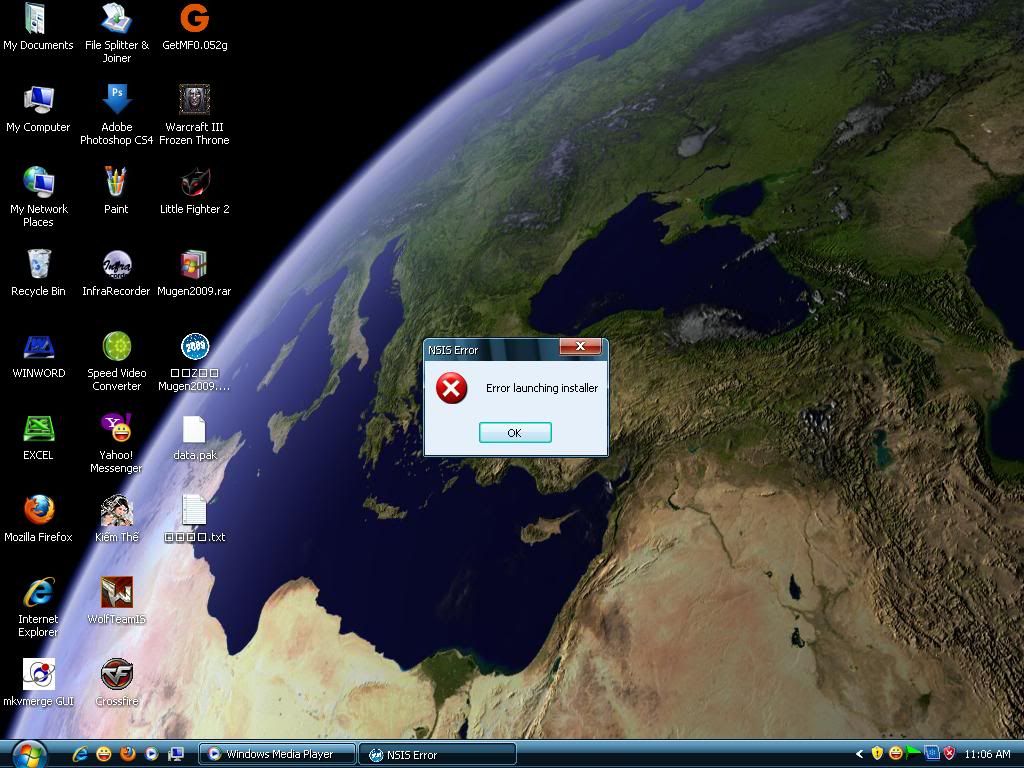Screen dimensions: 1024x768
Task: Expand hidden system tray icons
Action: [859, 754]
